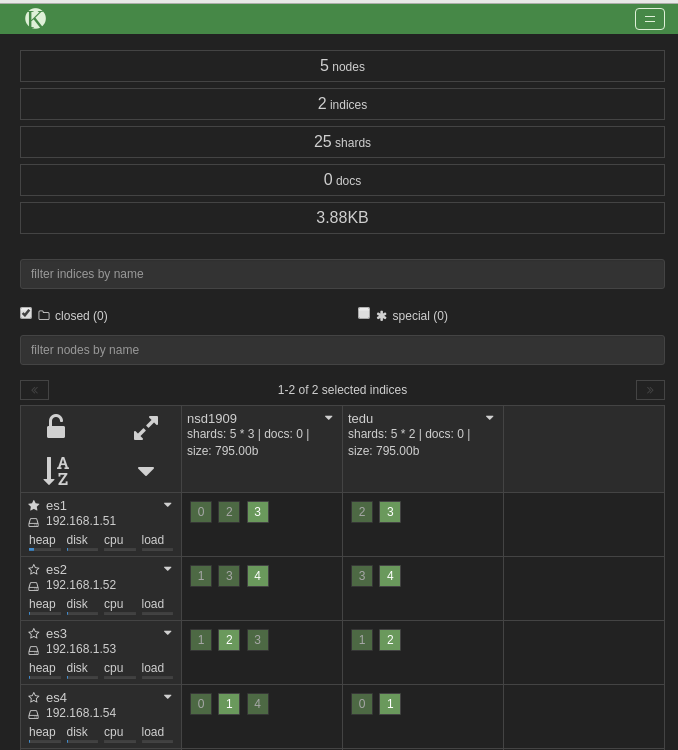Toggle the special indices checkbox
This screenshot has width=678, height=750.
click(364, 313)
